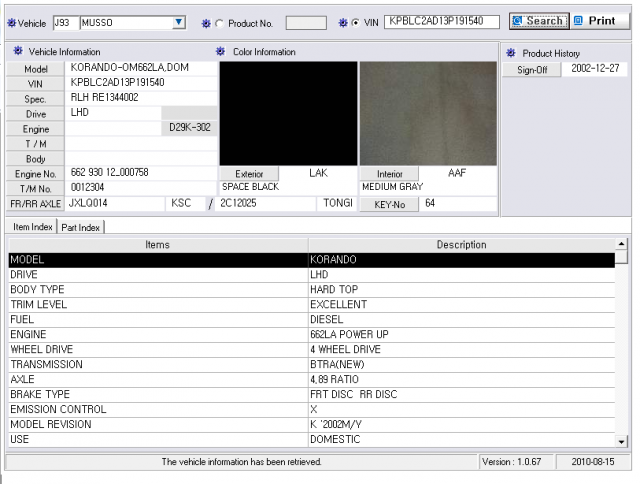The width and height of the screenshot is (640, 484).
Task: Click the black exterior color swatch
Action: coord(288,113)
